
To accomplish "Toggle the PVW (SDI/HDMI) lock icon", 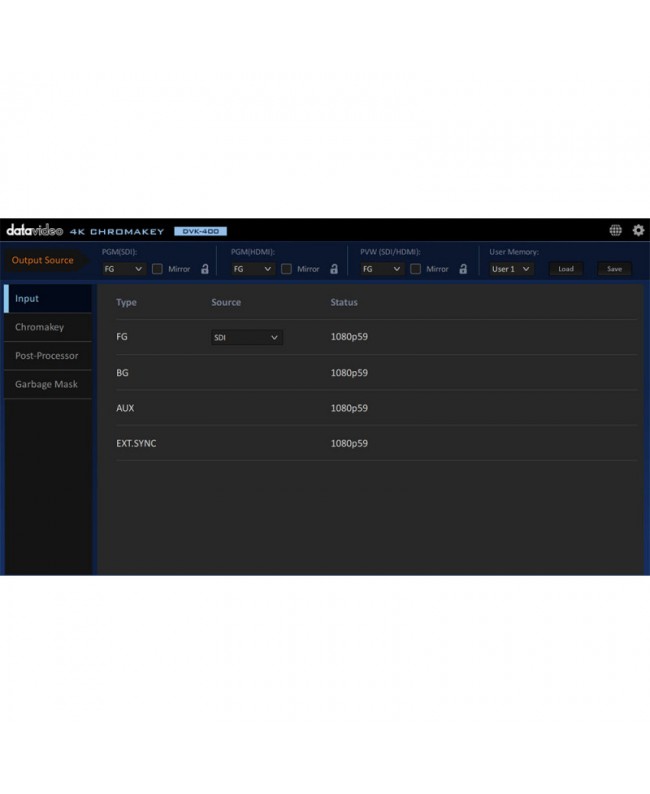I will [x=463, y=269].
